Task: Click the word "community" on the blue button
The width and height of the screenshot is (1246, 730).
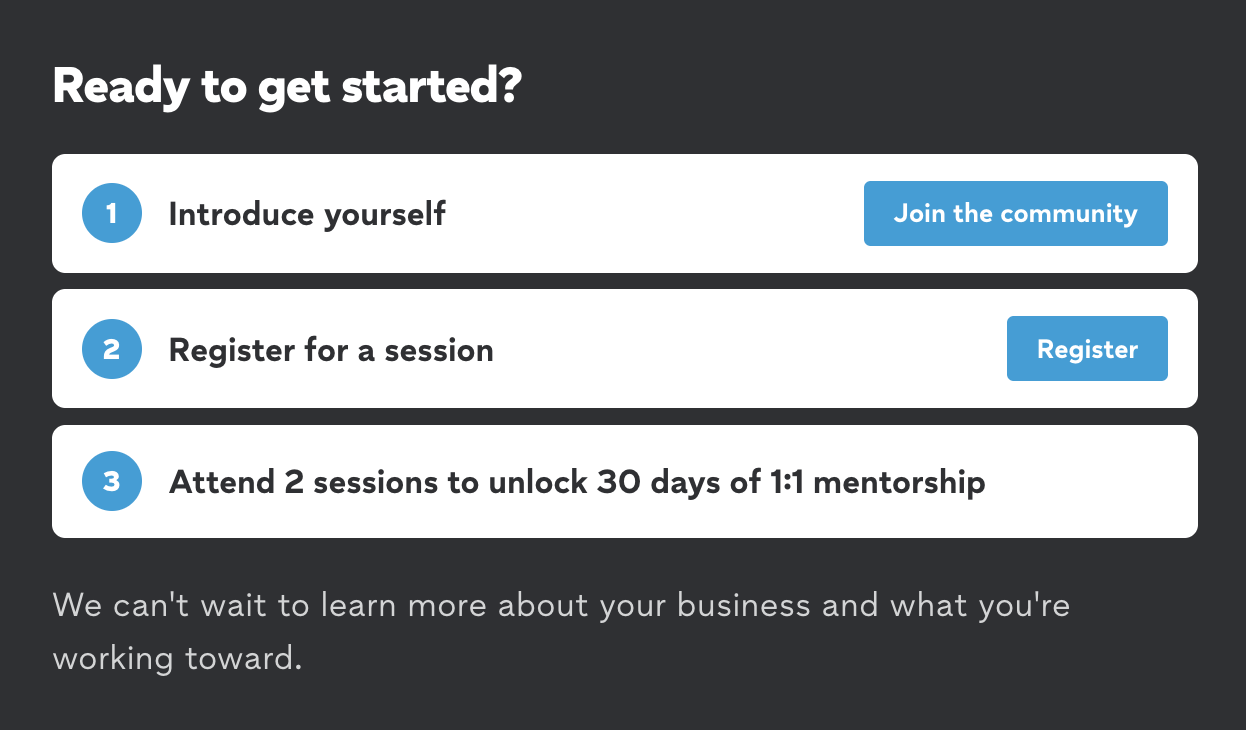Action: tap(1069, 214)
